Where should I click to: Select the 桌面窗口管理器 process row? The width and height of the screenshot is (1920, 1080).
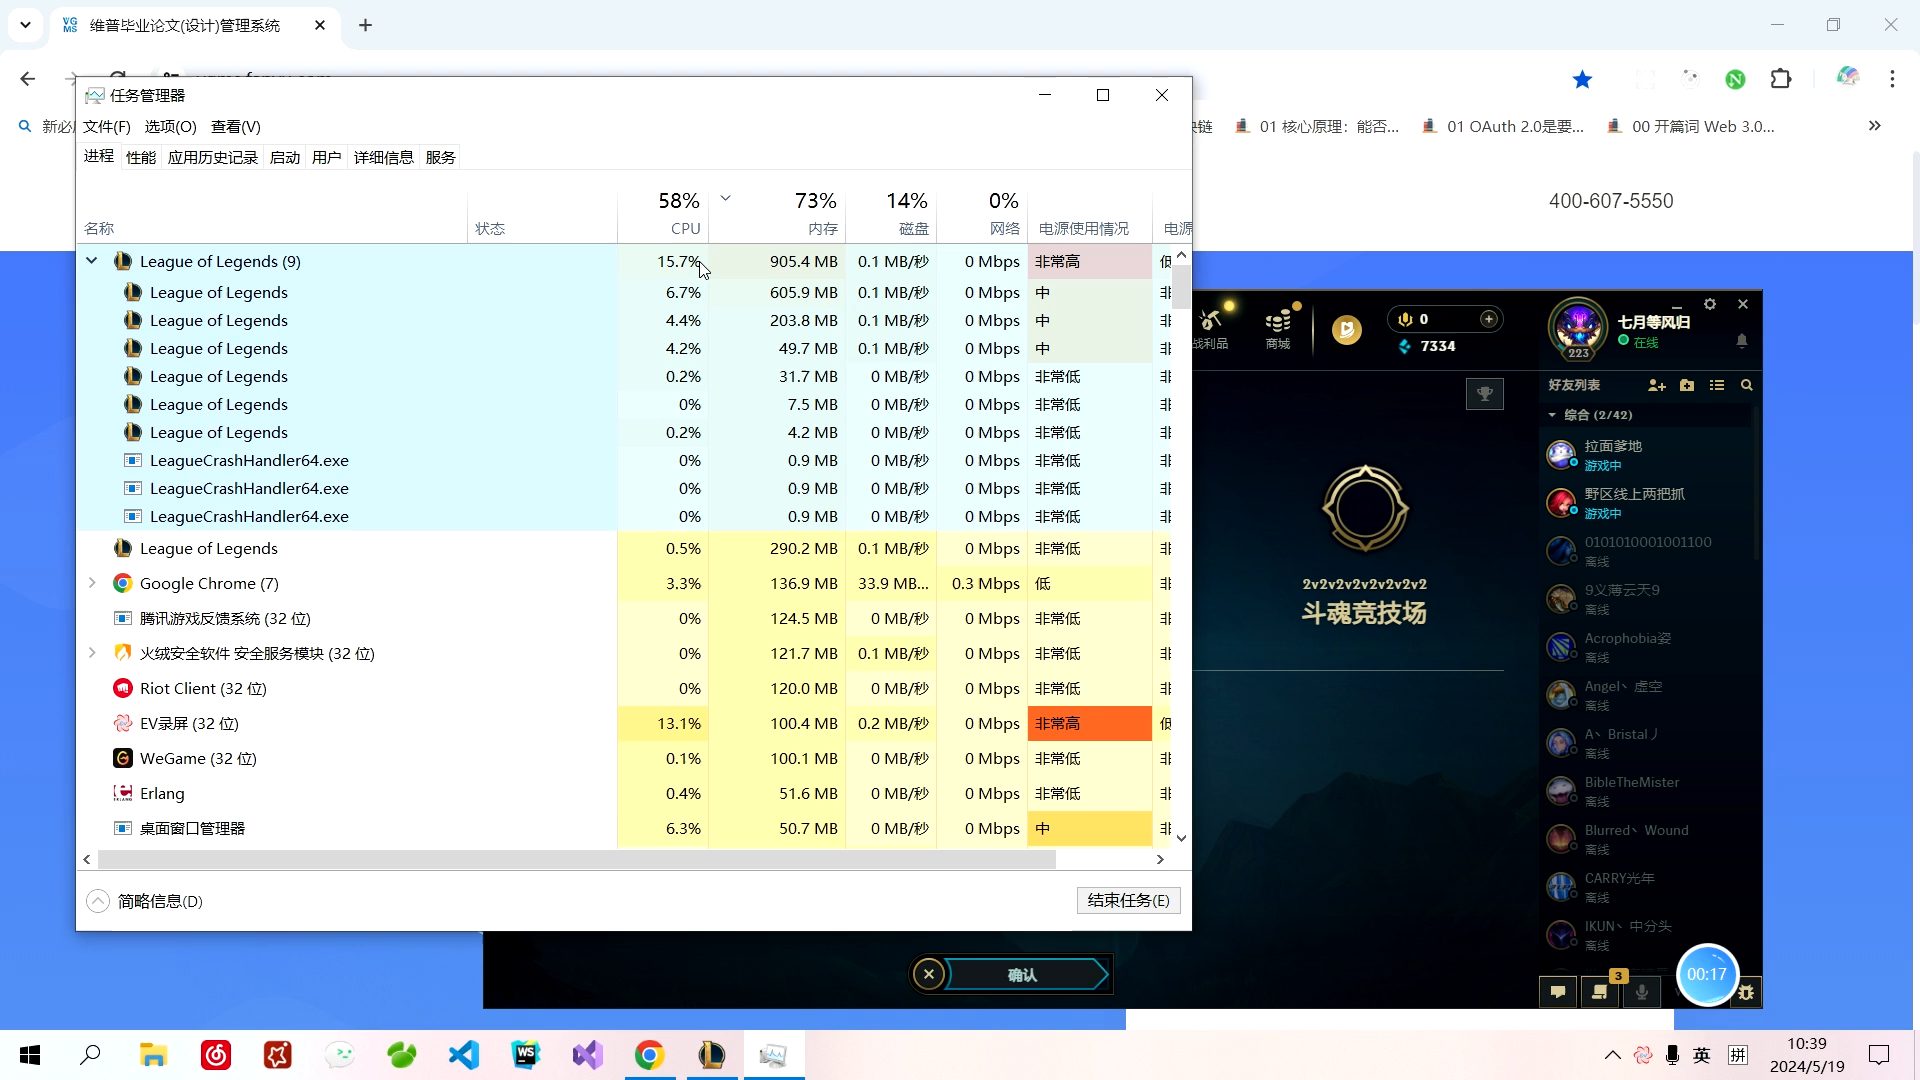[624, 828]
